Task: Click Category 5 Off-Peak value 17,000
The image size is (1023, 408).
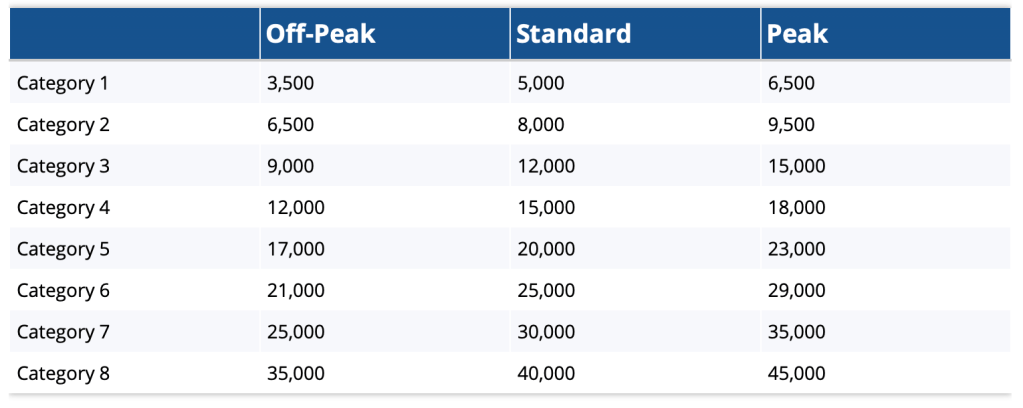Action: pyautogui.click(x=296, y=249)
